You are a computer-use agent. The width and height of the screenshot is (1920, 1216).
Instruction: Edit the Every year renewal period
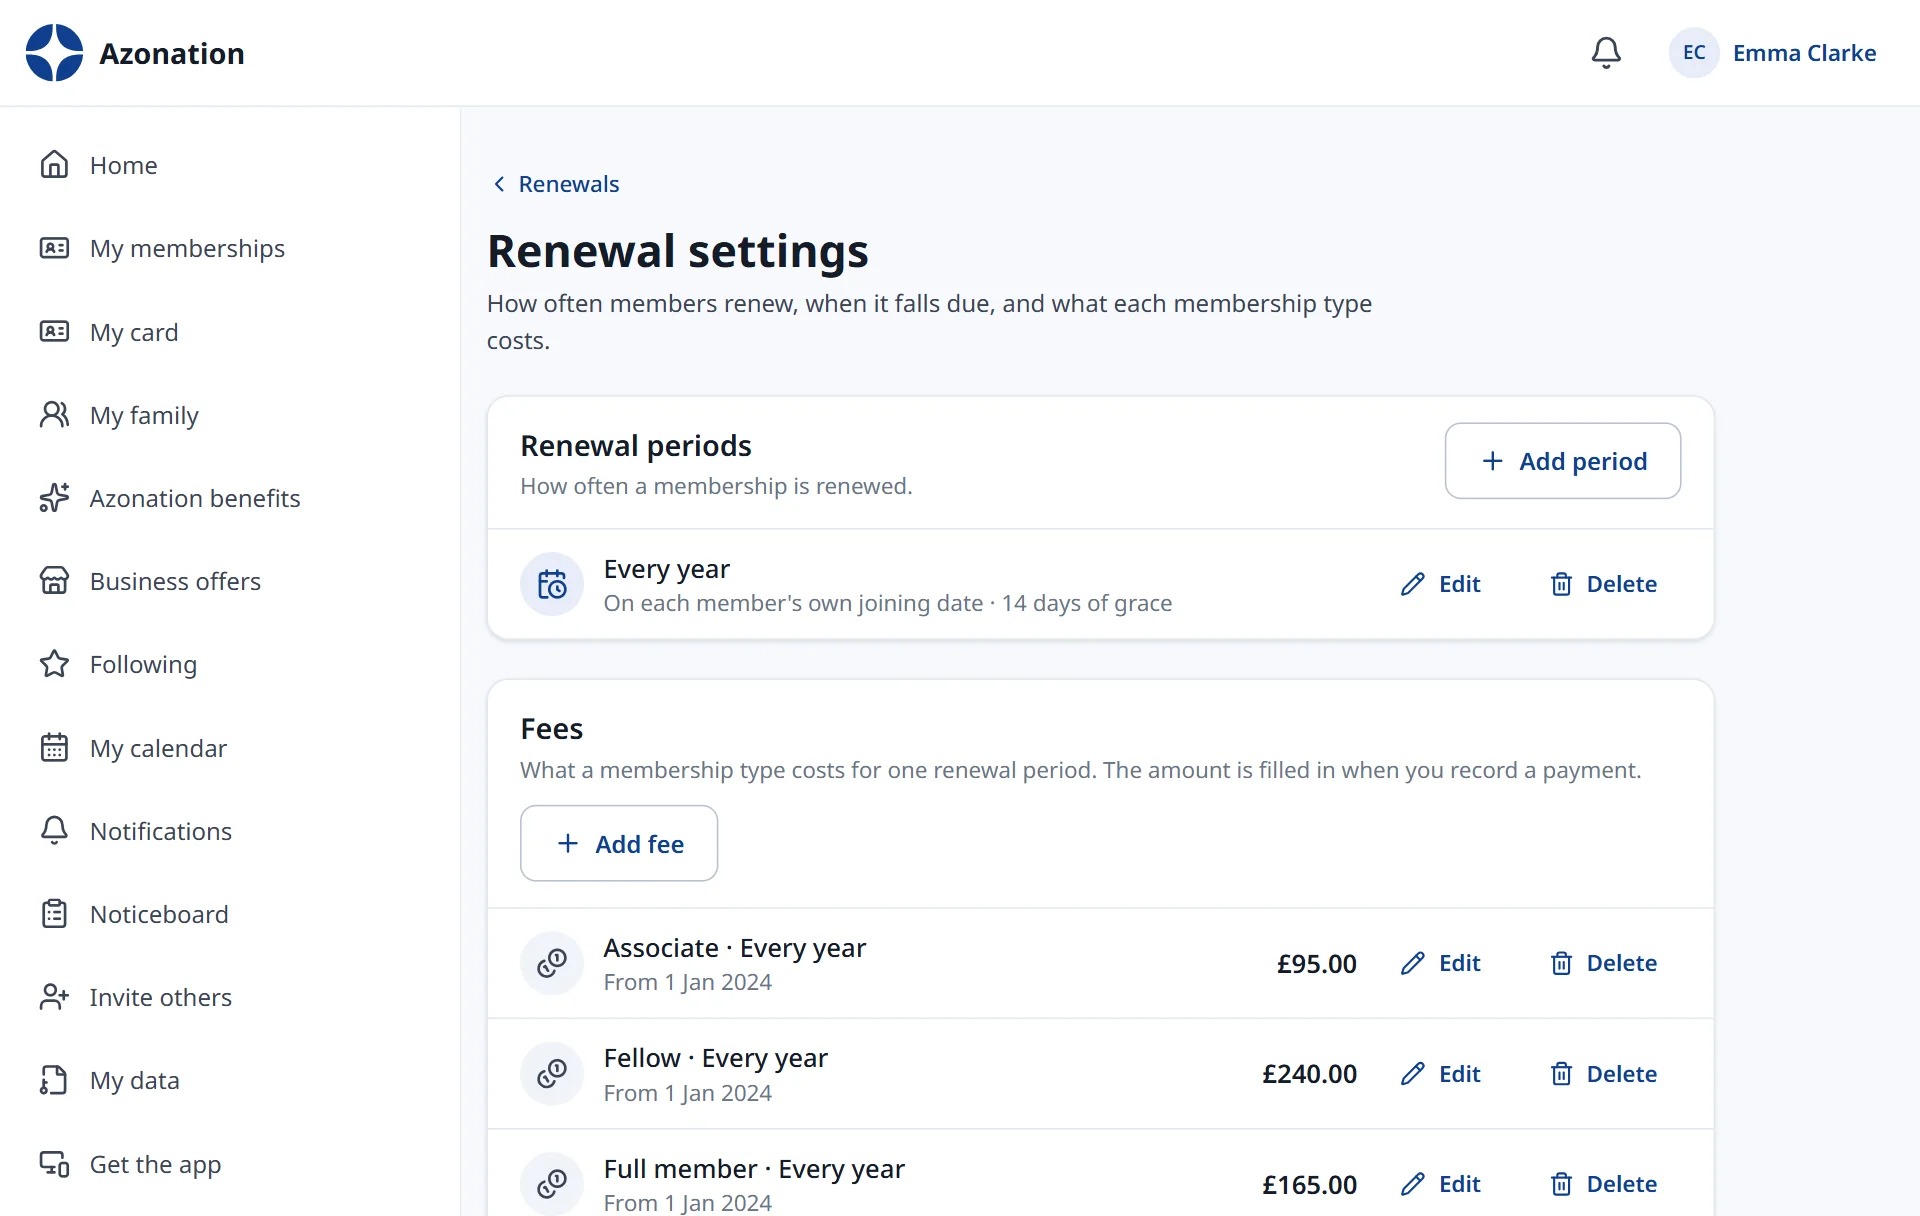(1440, 584)
